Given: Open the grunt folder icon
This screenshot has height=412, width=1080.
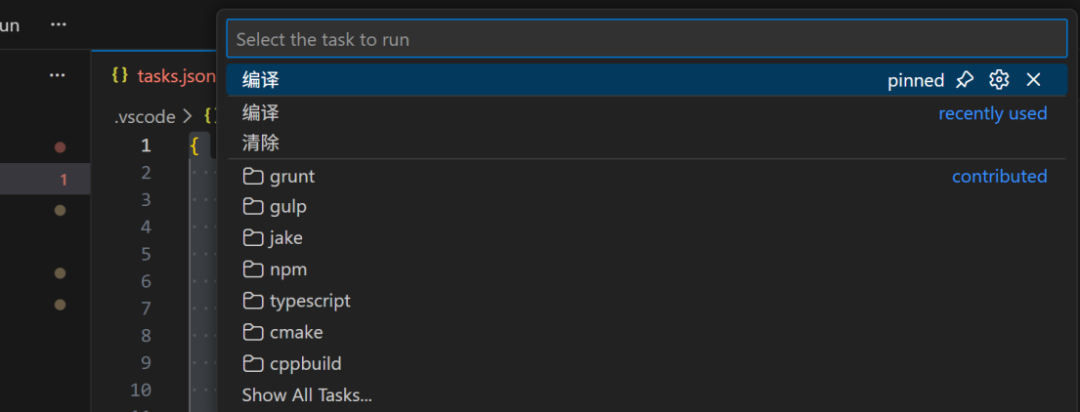Looking at the screenshot, I should click(x=253, y=176).
